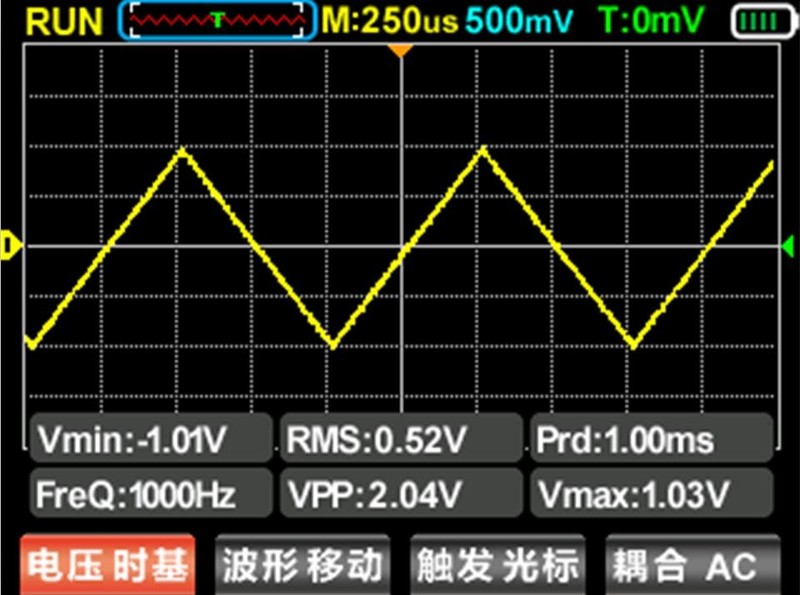Adjust the T:0mV trigger level readout
The height and width of the screenshot is (595, 800).
click(x=652, y=20)
